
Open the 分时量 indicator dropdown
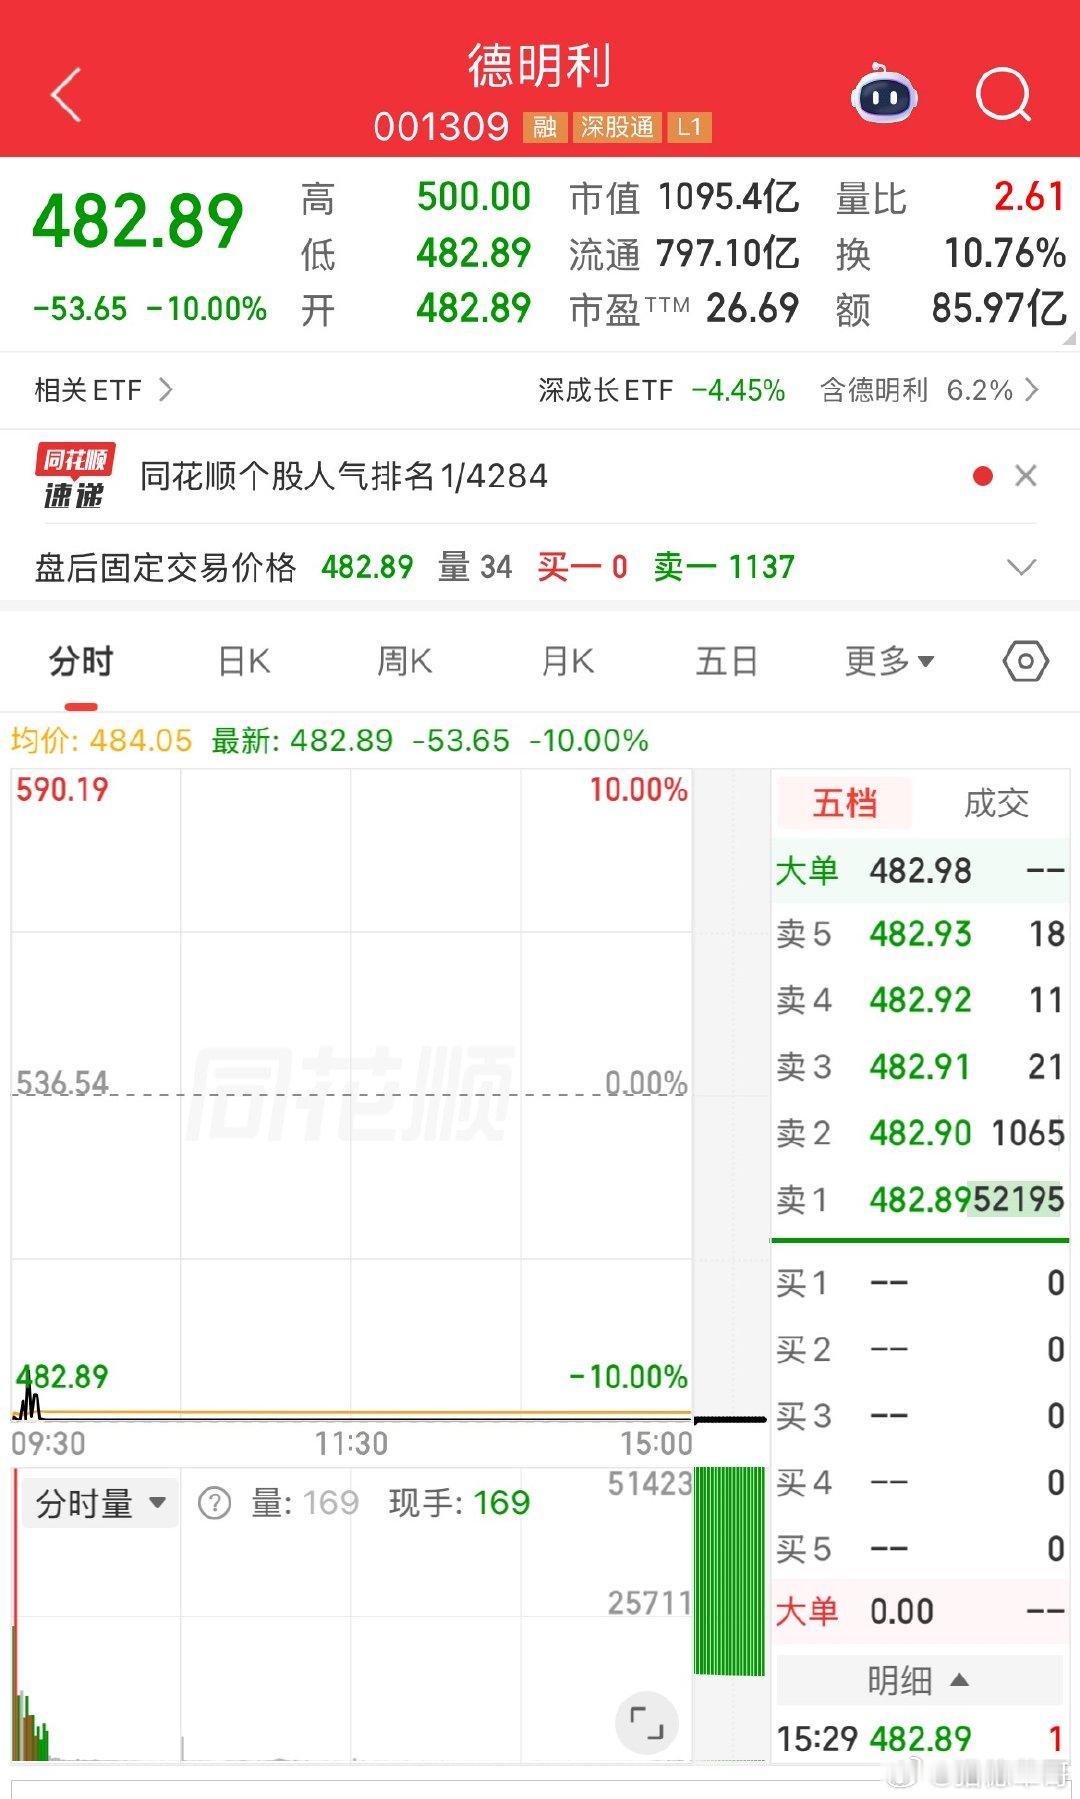pos(99,1503)
